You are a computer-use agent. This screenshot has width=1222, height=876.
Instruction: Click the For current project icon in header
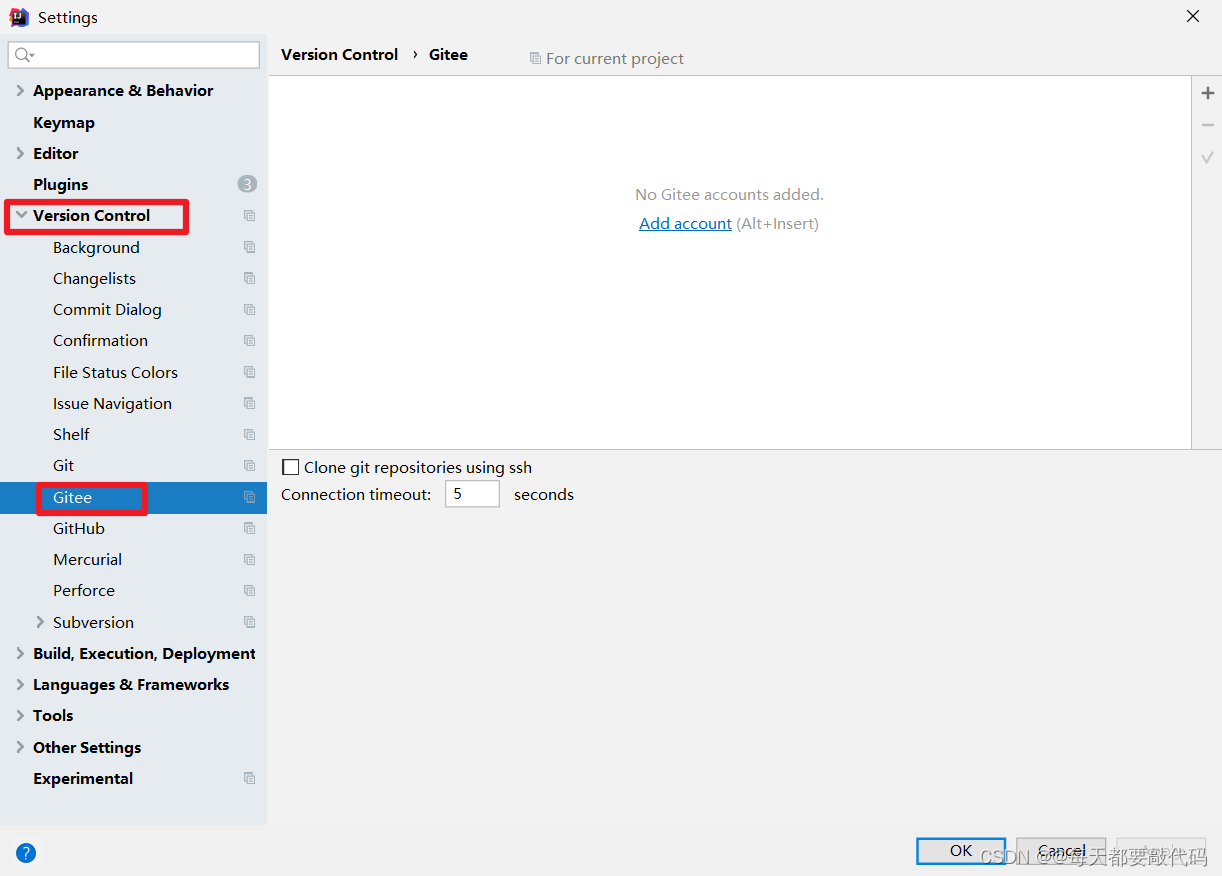[x=535, y=59]
